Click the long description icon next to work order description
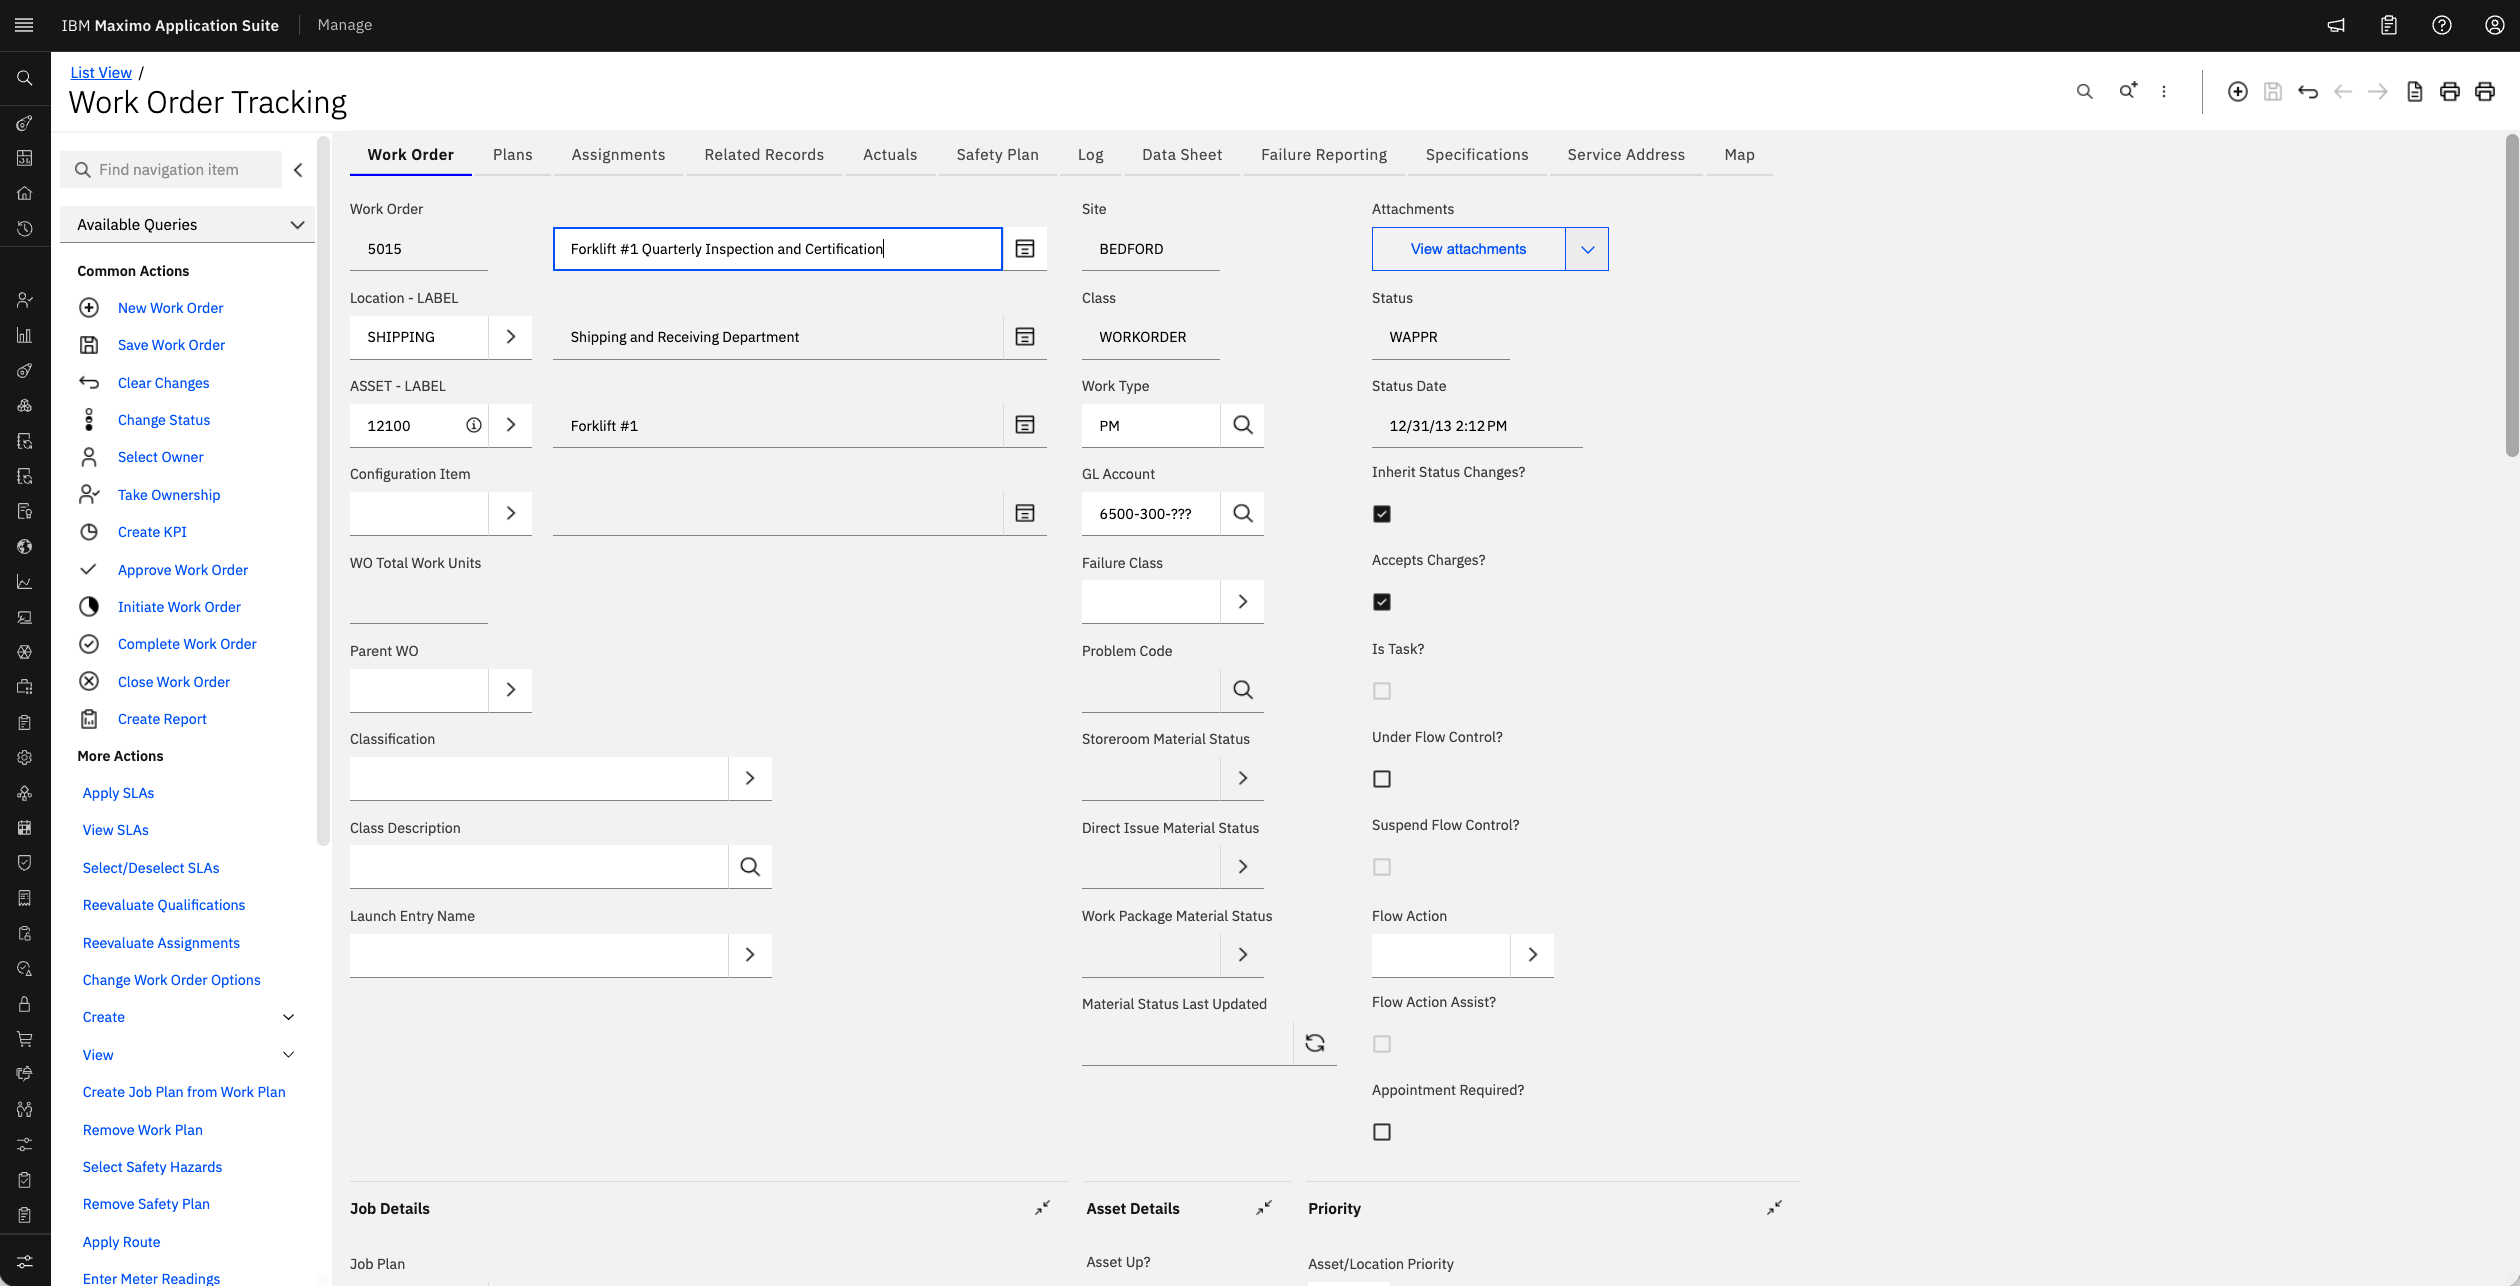The height and width of the screenshot is (1286, 2520). point(1025,249)
